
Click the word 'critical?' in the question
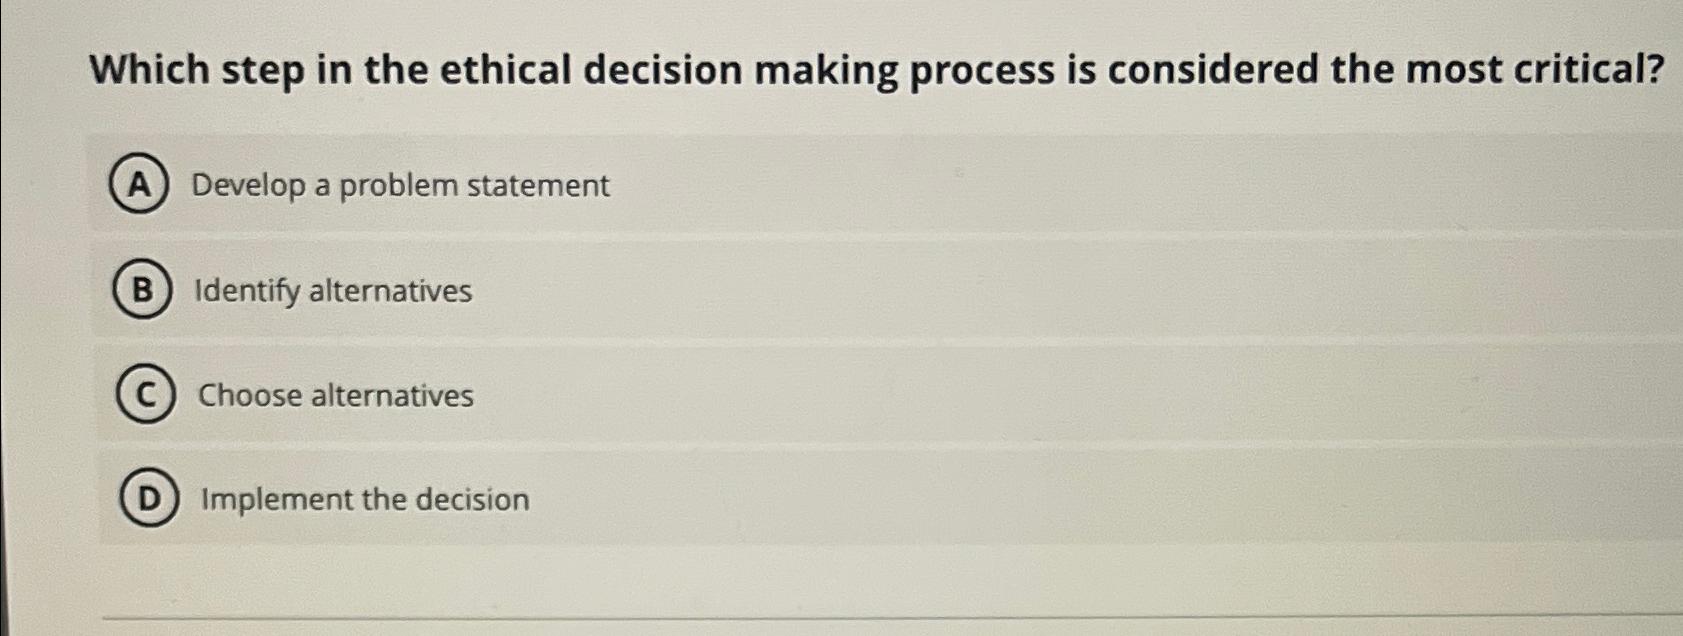[x=1590, y=70]
